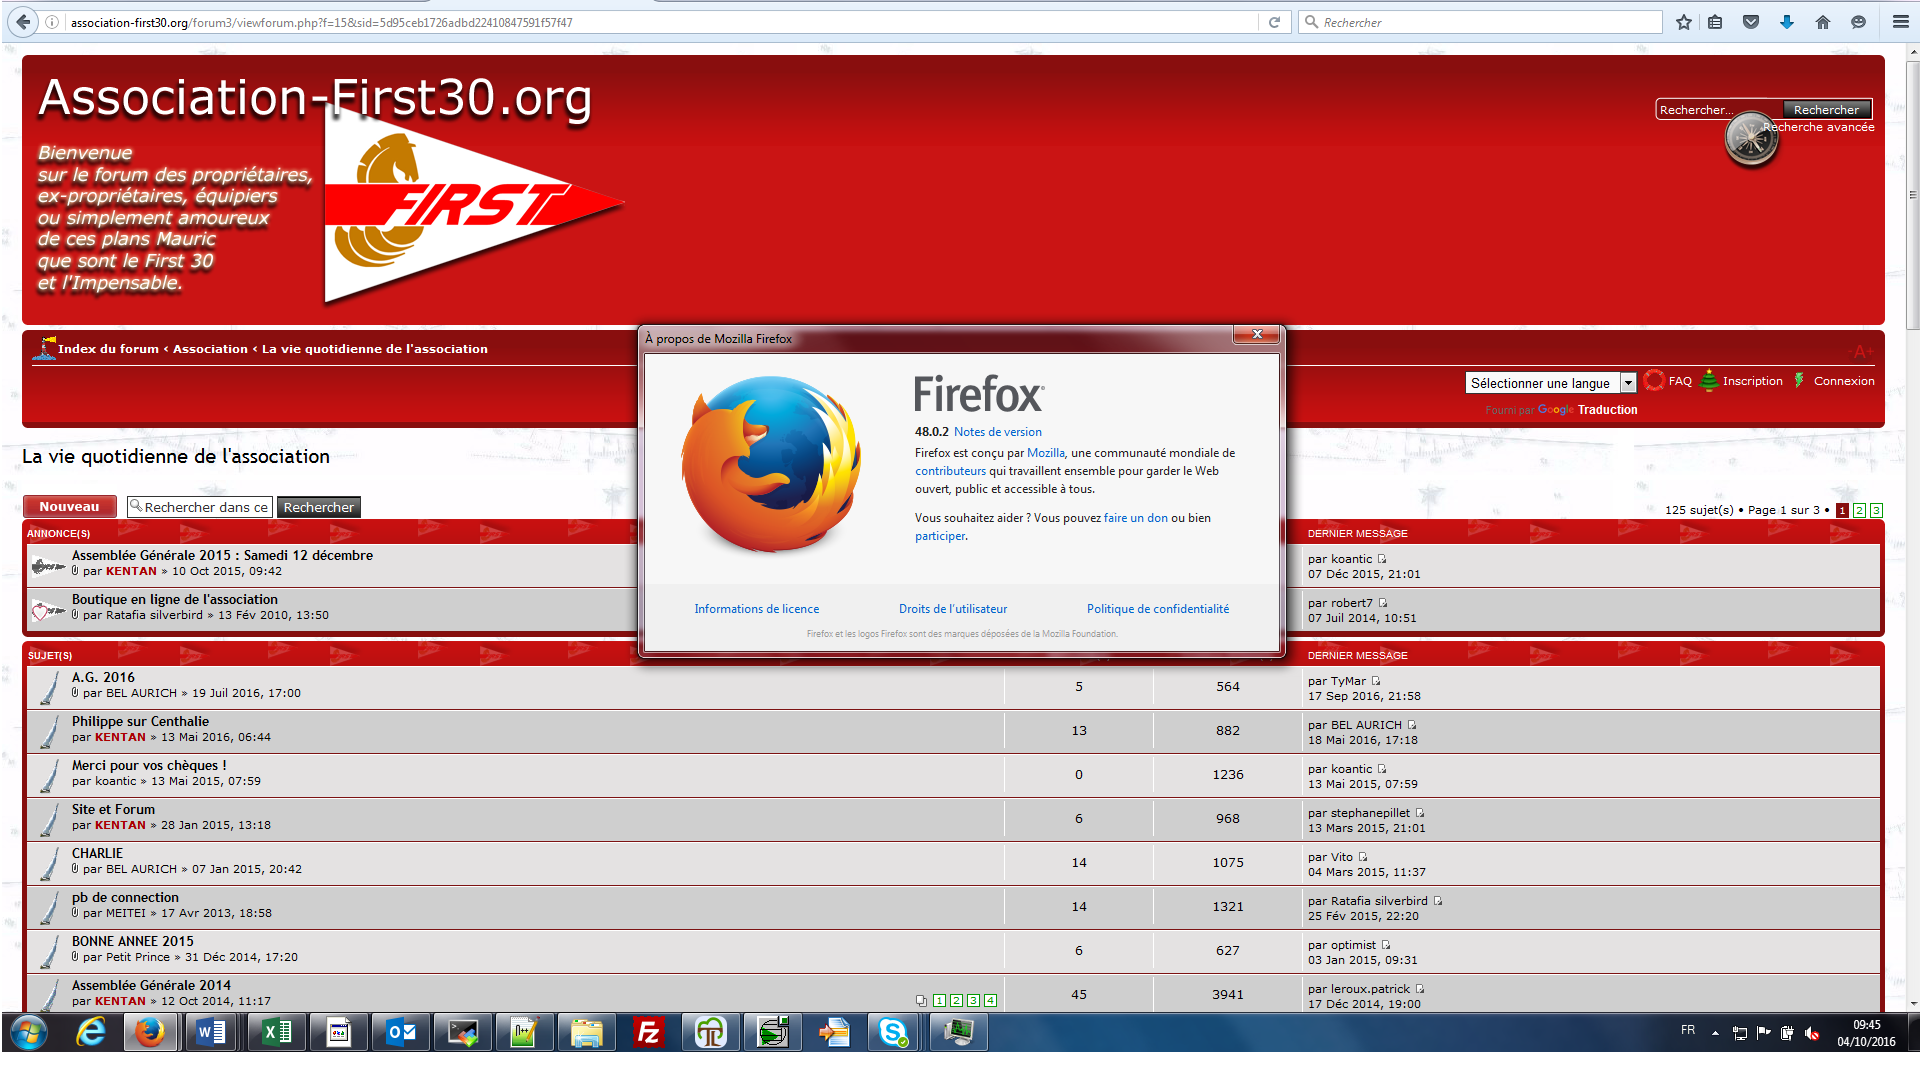Reload the current page

coord(1274,22)
